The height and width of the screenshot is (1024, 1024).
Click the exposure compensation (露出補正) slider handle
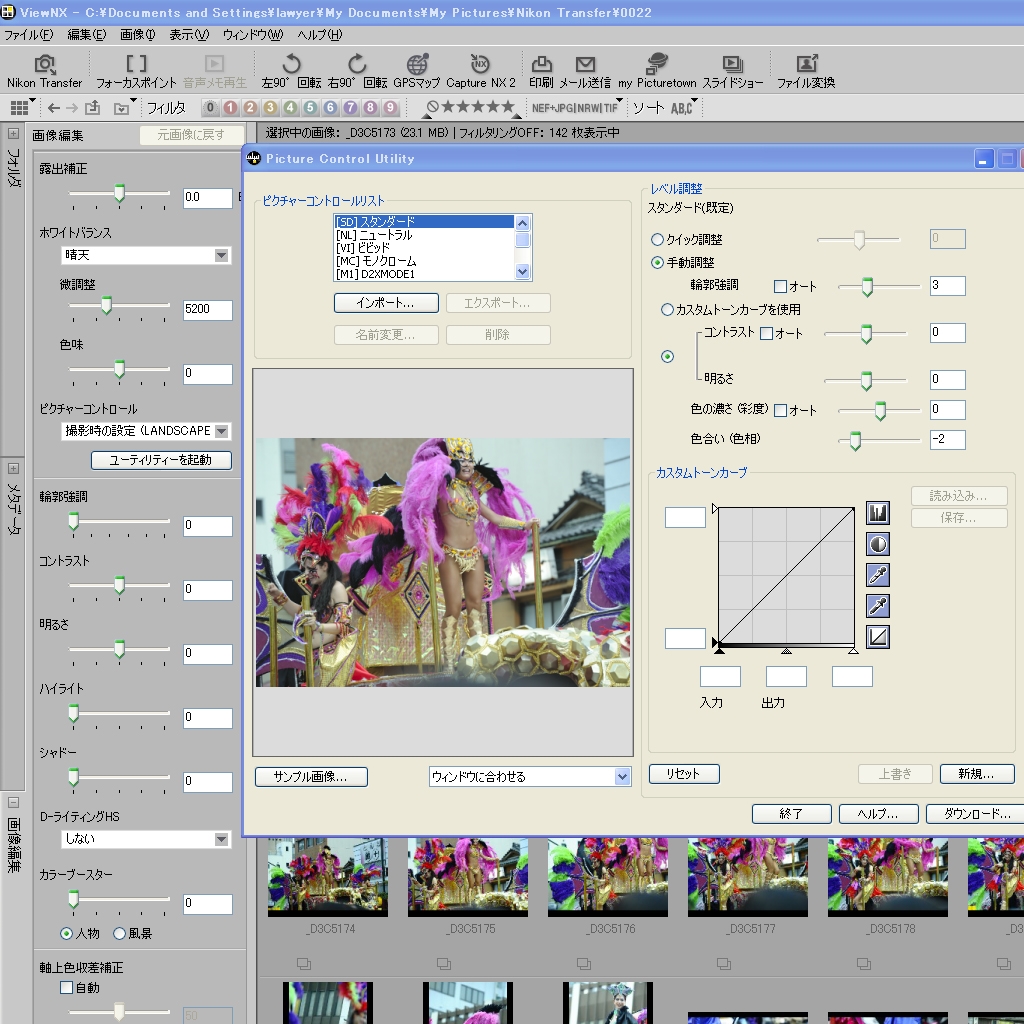click(119, 194)
